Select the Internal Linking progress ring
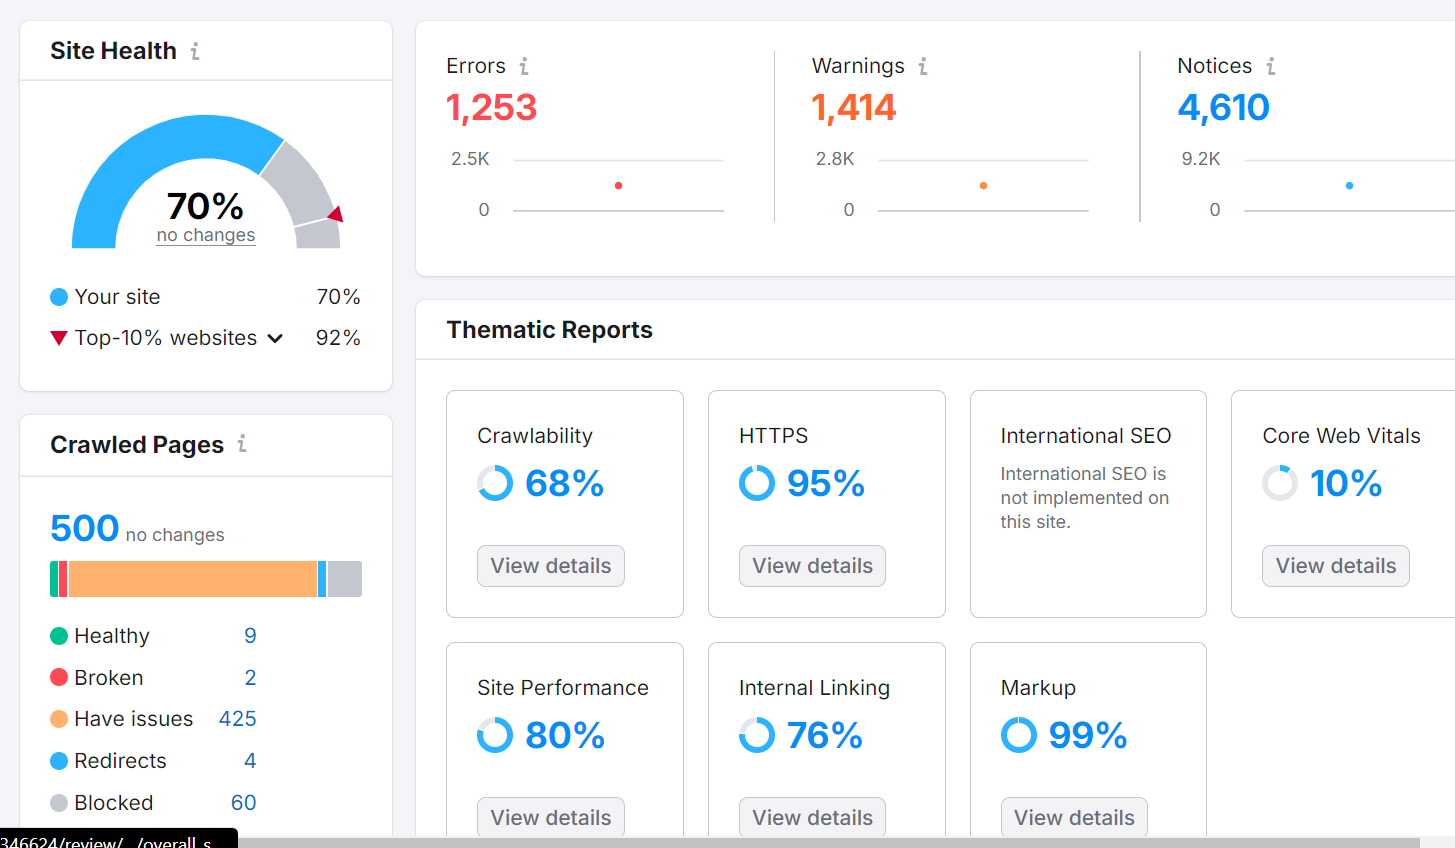 [x=757, y=735]
